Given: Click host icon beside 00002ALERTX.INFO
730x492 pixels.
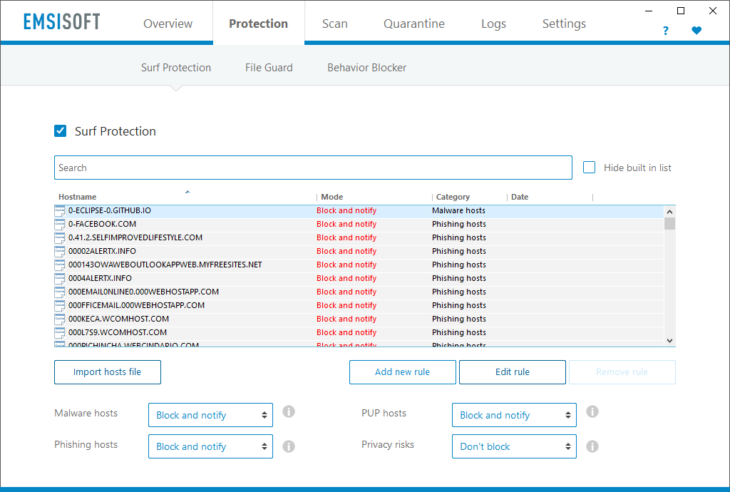Looking at the screenshot, I should (x=60, y=251).
